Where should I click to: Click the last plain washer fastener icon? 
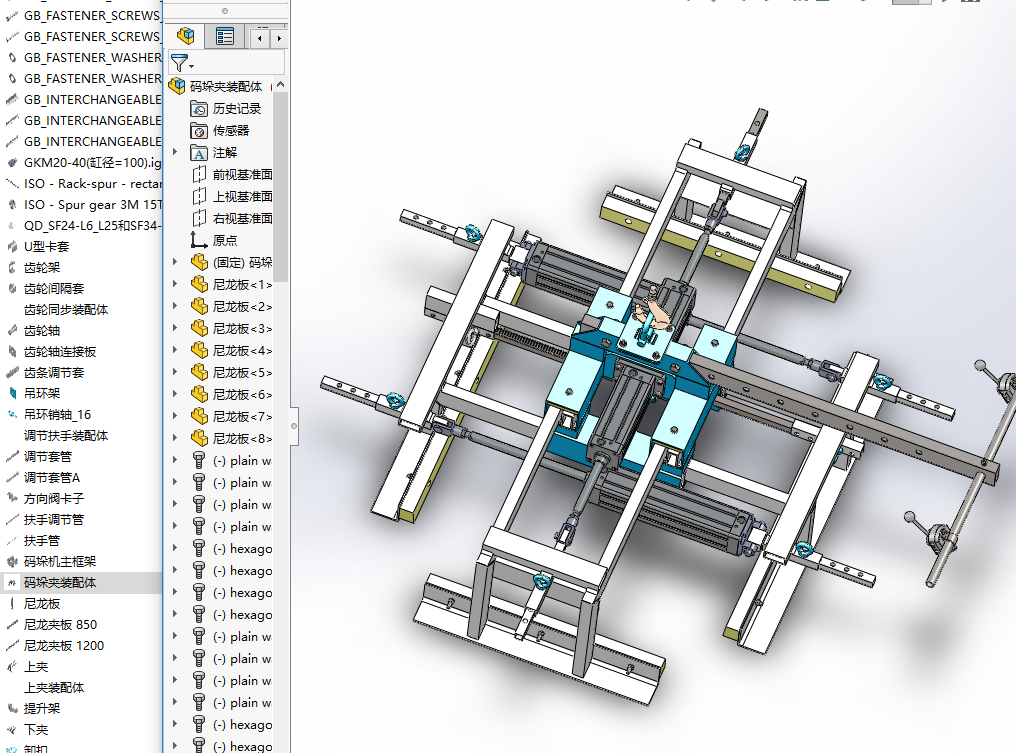coord(199,703)
